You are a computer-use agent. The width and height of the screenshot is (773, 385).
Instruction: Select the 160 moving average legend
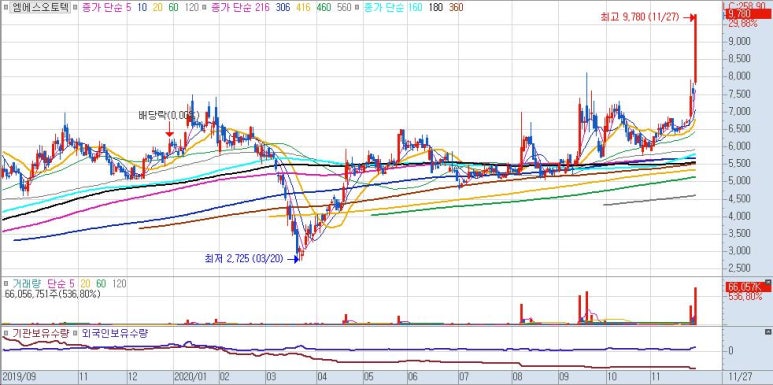416,8
